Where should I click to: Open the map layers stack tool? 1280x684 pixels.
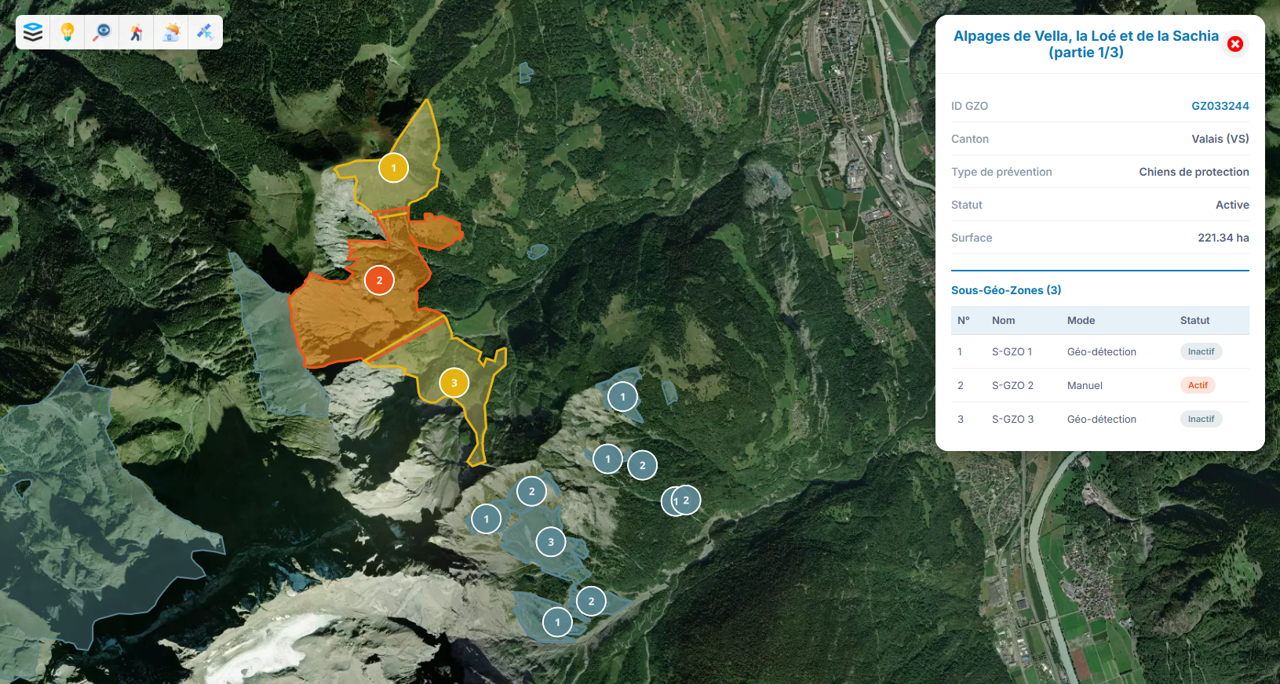33,32
